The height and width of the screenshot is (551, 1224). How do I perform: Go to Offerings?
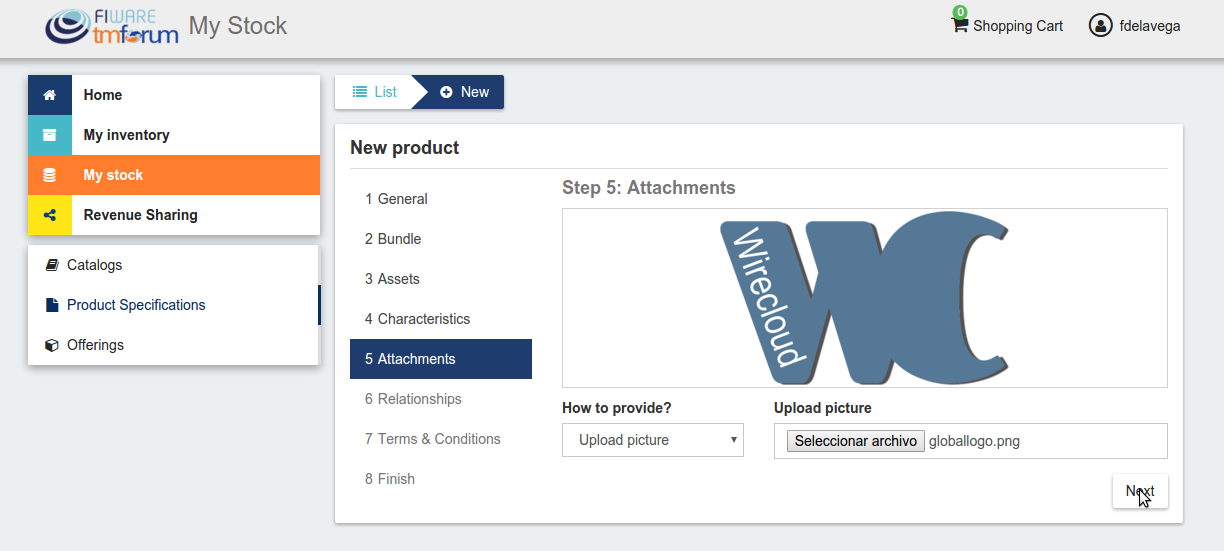click(x=173, y=345)
